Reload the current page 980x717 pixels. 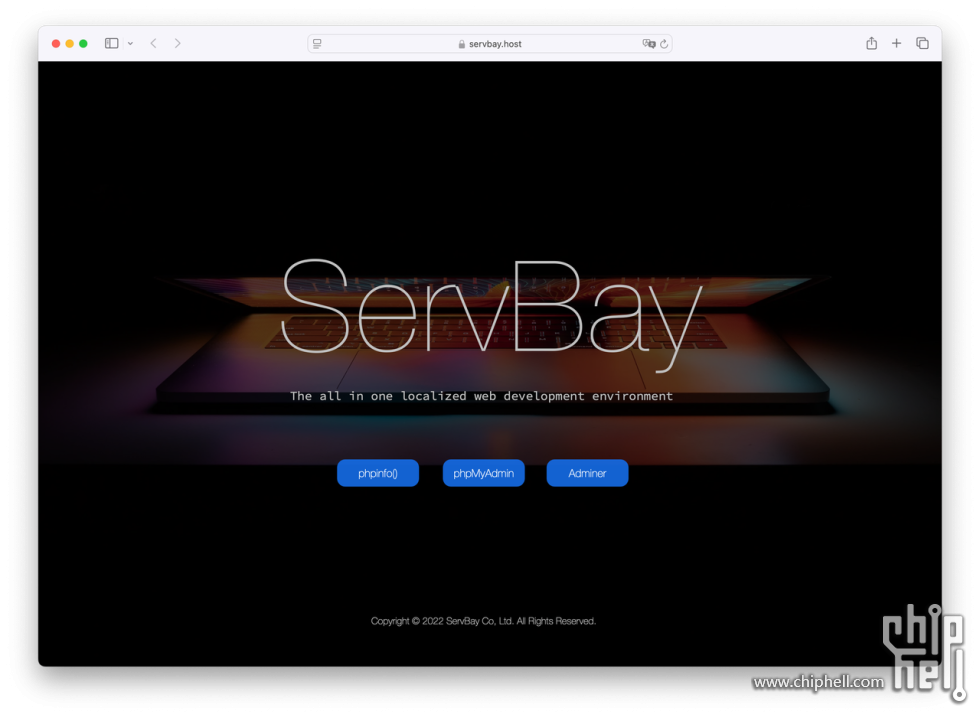point(664,44)
